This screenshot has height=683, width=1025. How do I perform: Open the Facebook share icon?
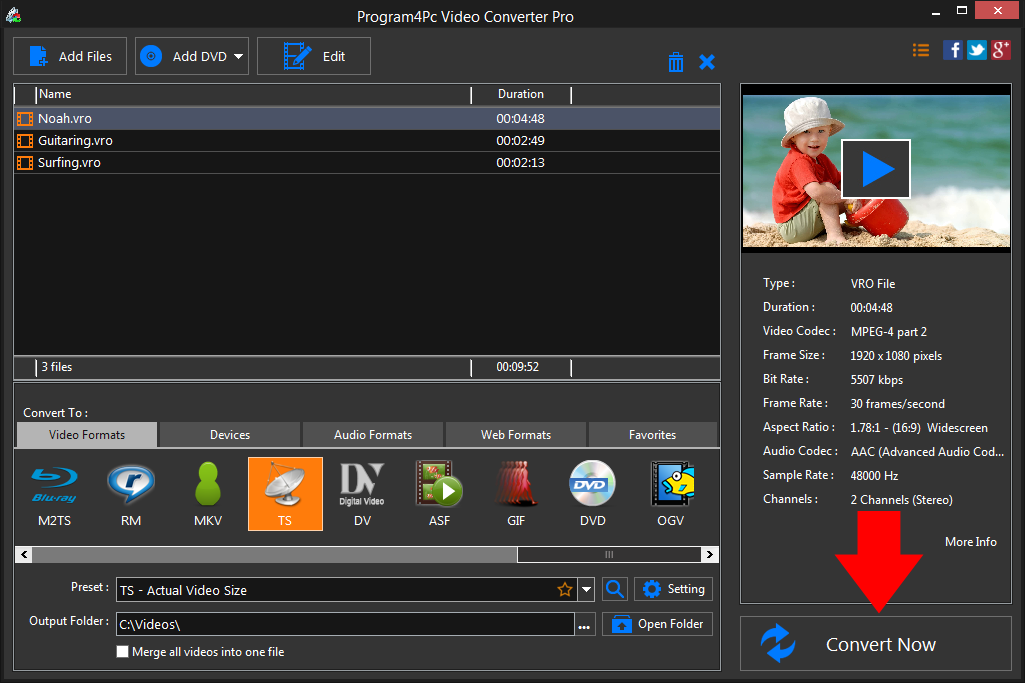953,50
